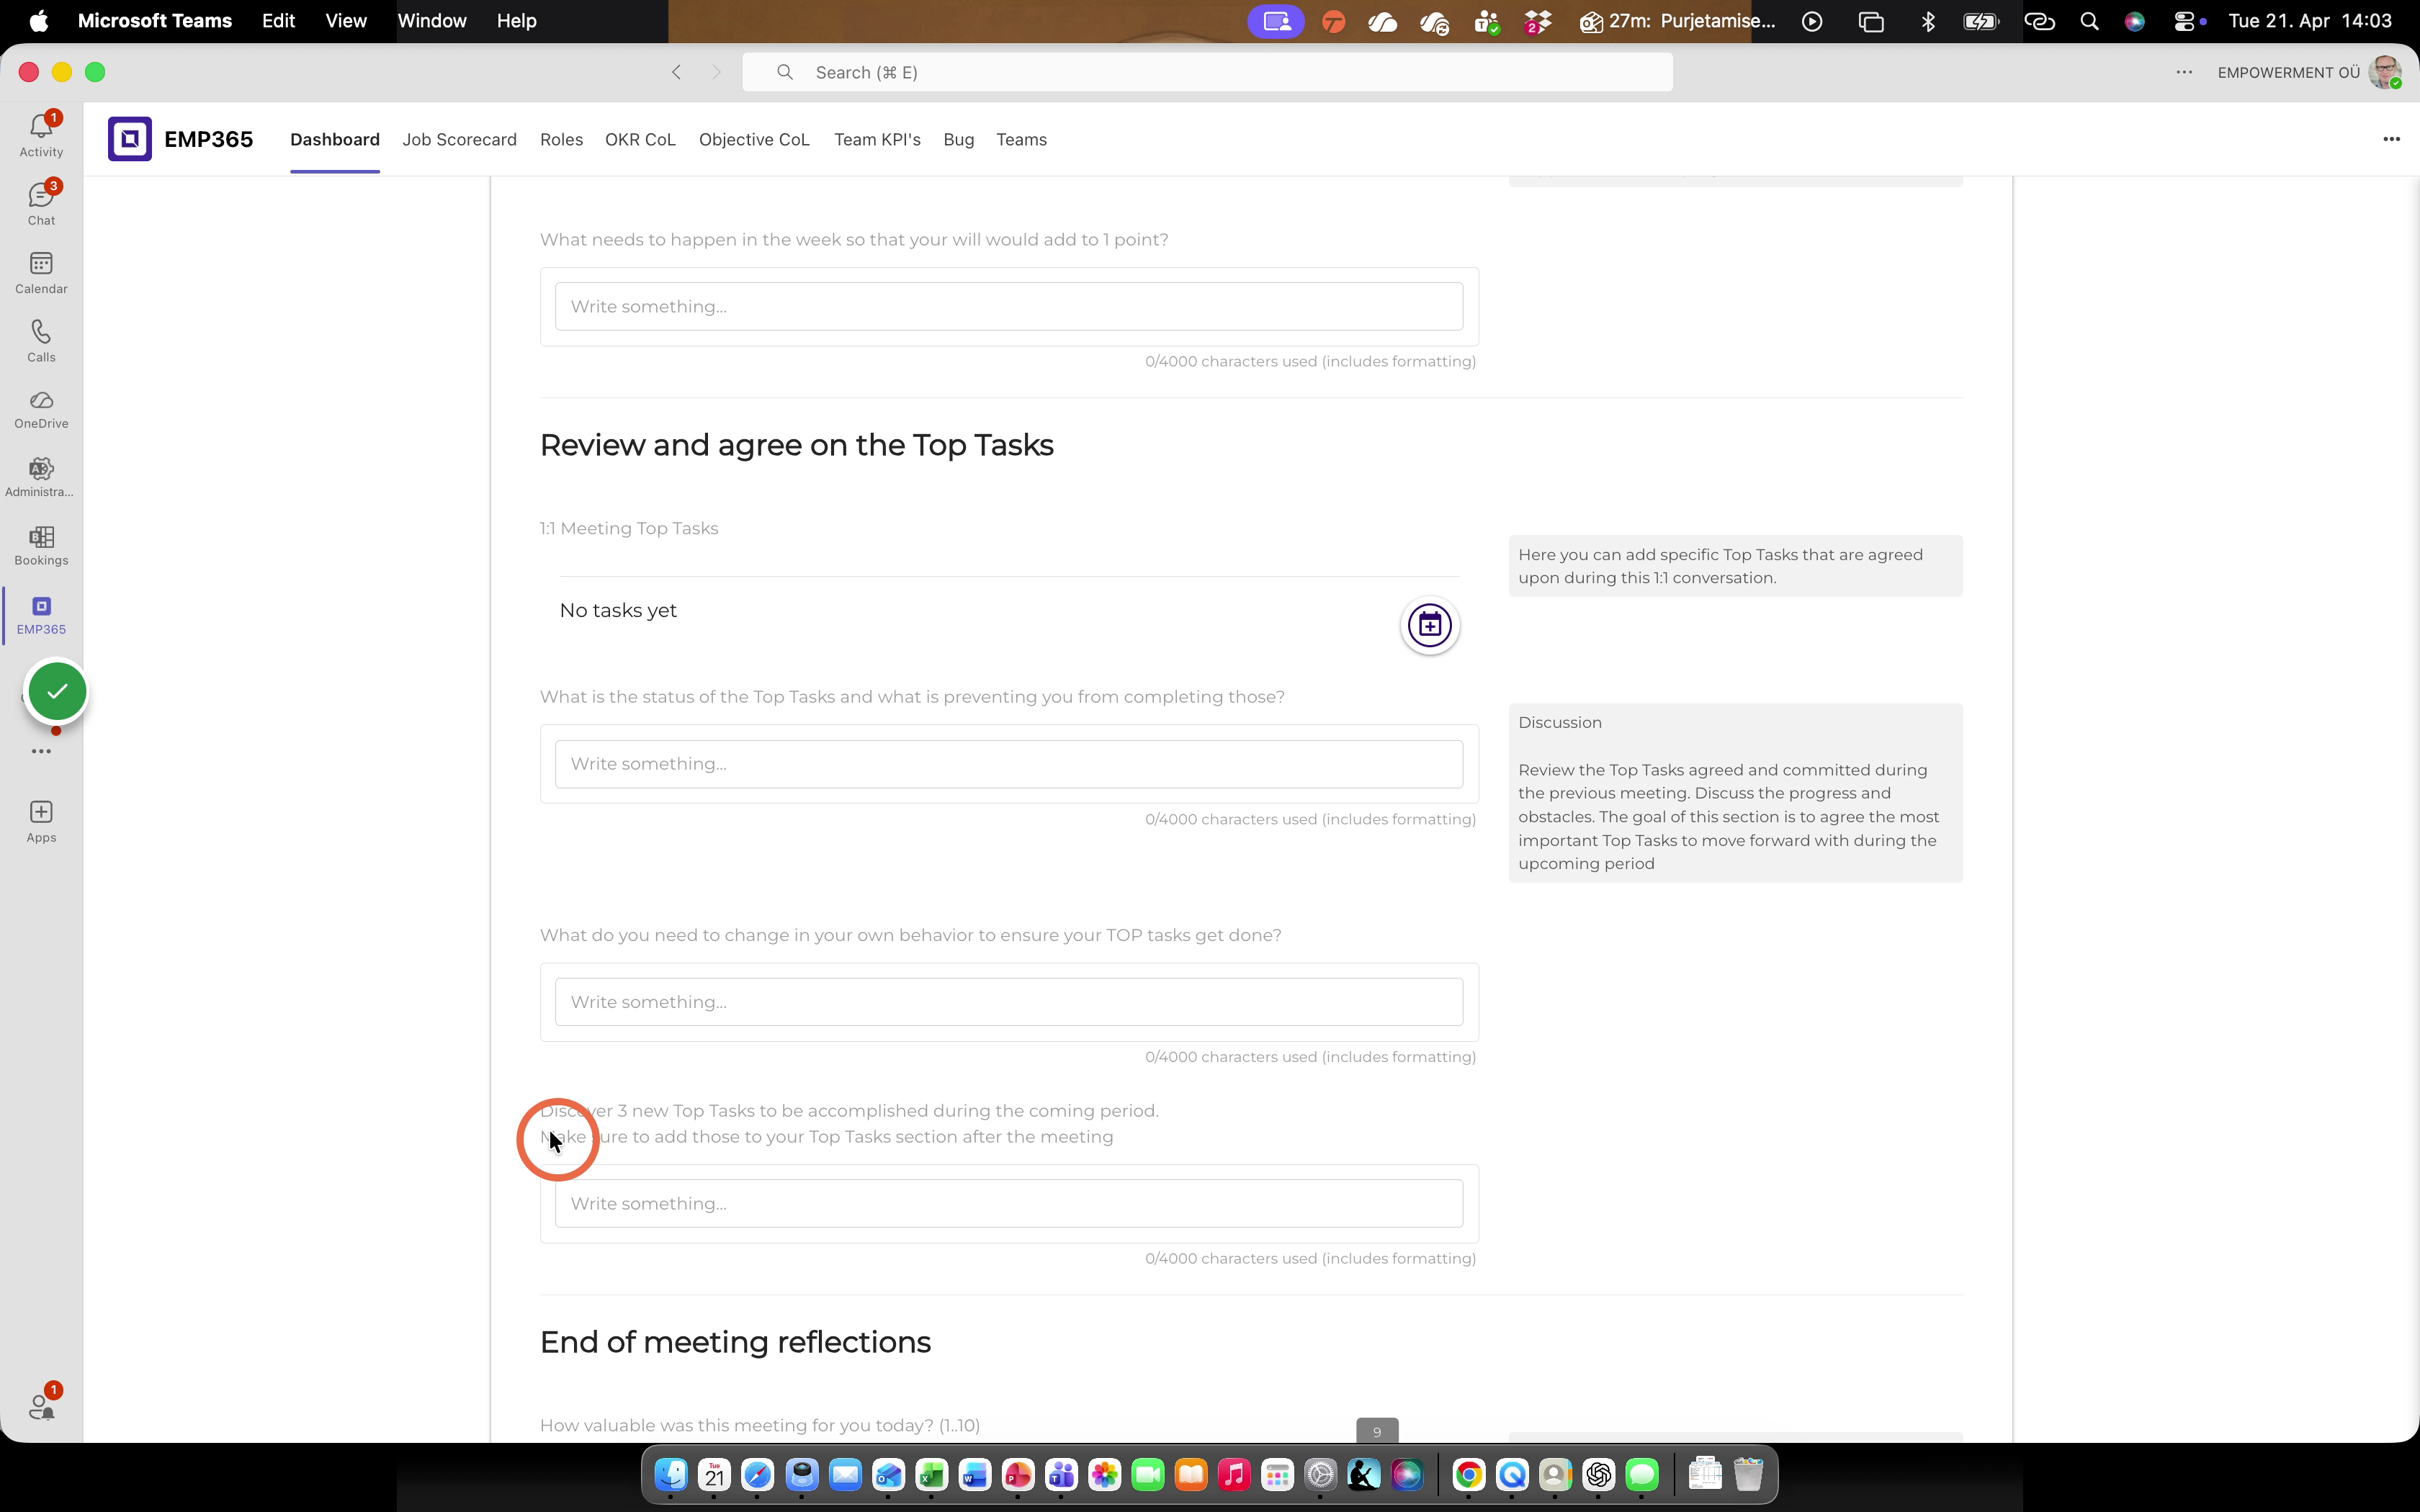Screen dimensions: 2420x1512
Task: Open the Edit menu in menu bar
Action: point(278,21)
